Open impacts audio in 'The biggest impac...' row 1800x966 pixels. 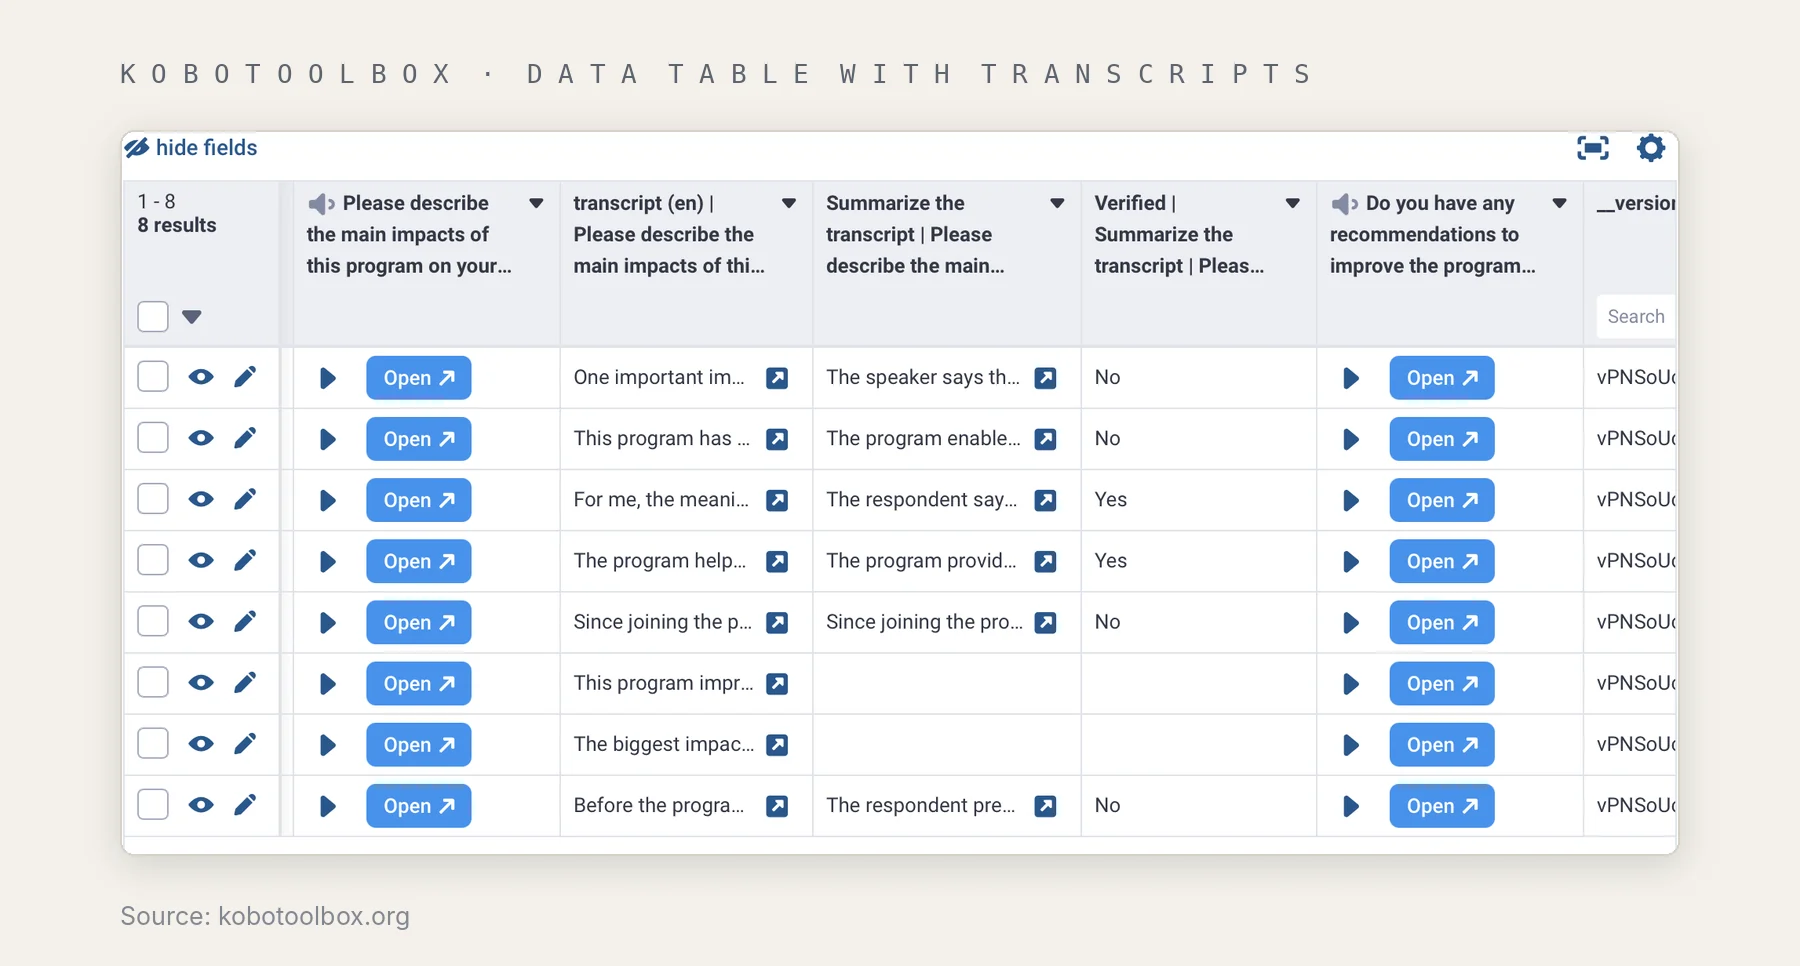(x=419, y=745)
